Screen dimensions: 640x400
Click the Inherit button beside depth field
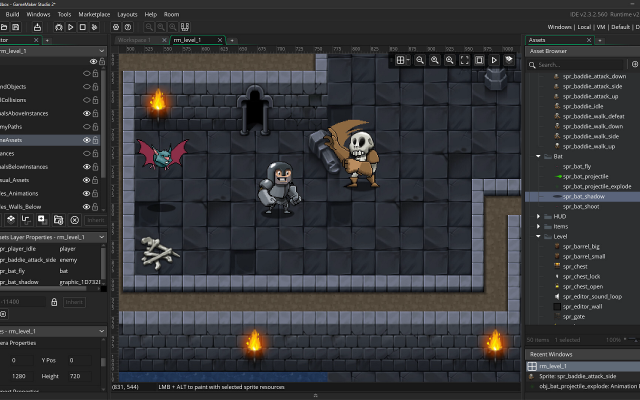click(x=74, y=302)
